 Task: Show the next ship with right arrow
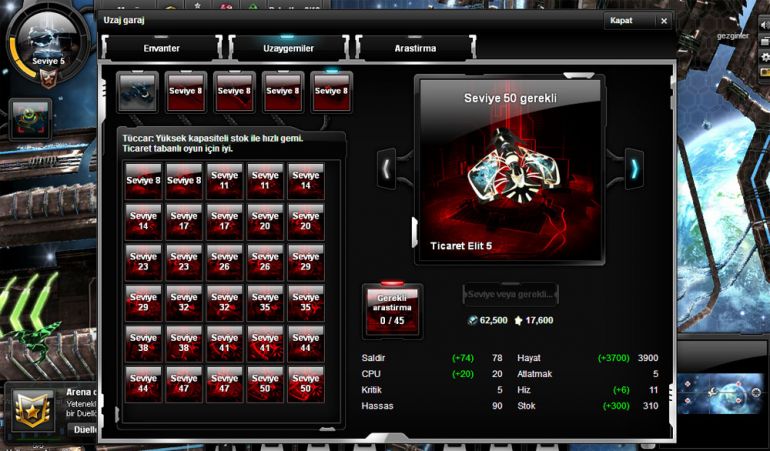click(633, 167)
